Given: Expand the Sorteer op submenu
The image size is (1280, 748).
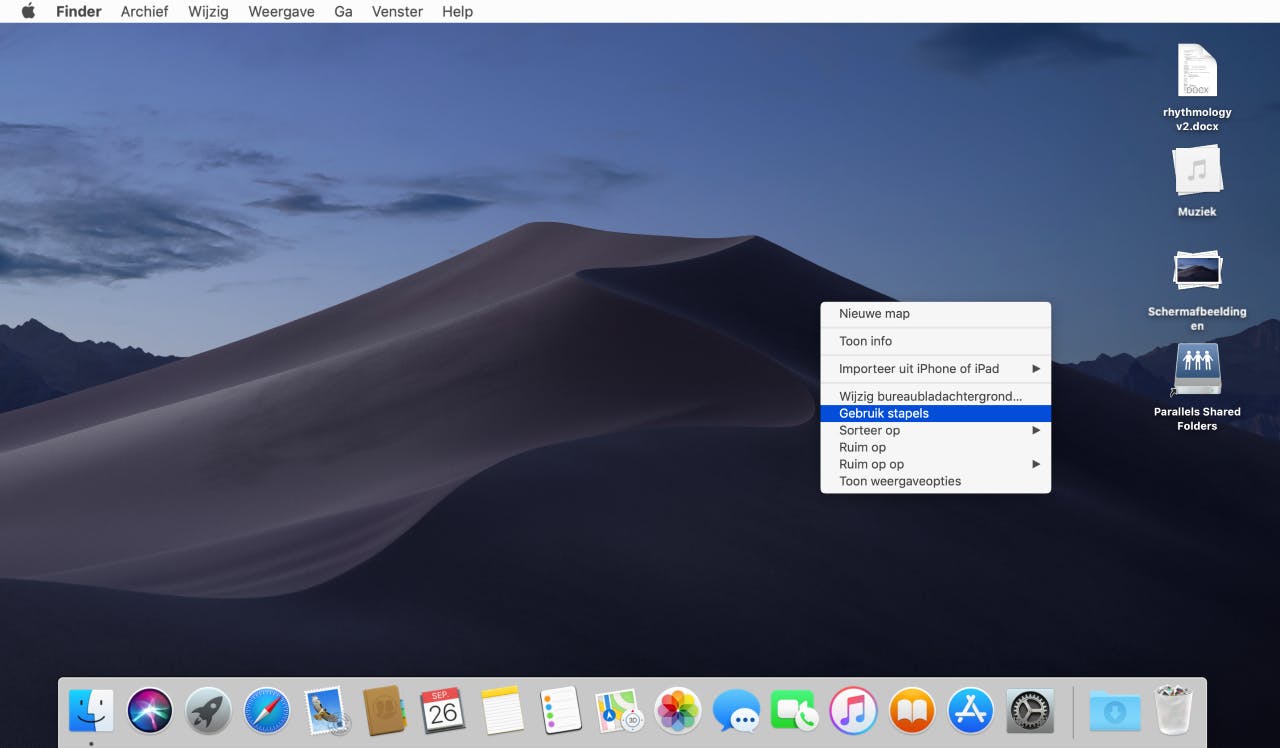Looking at the screenshot, I should click(936, 430).
